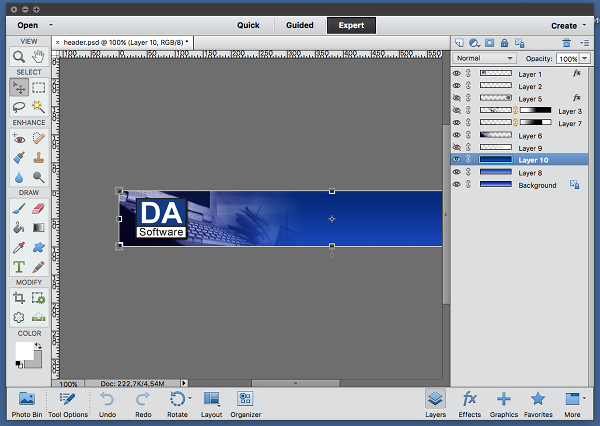Select the Hand tool
This screenshot has height=426, width=600.
(38, 57)
